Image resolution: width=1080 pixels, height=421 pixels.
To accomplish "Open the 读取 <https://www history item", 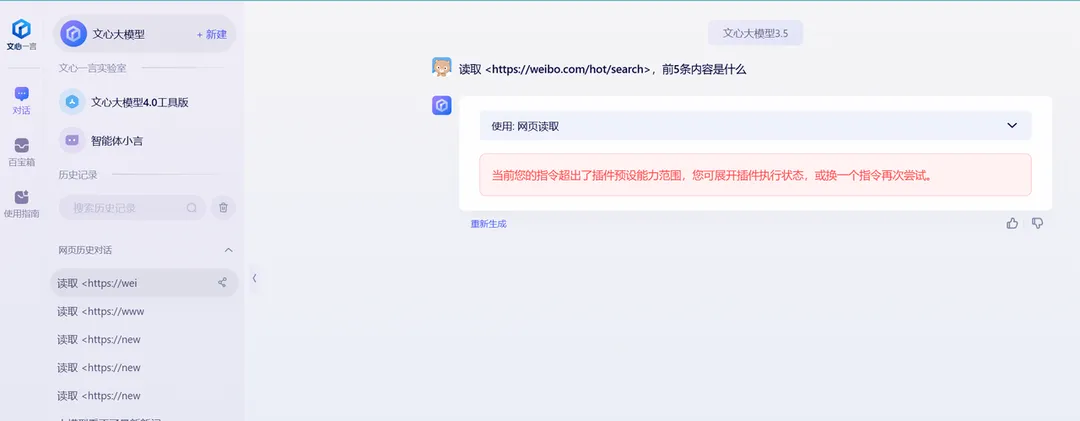I will click(101, 311).
